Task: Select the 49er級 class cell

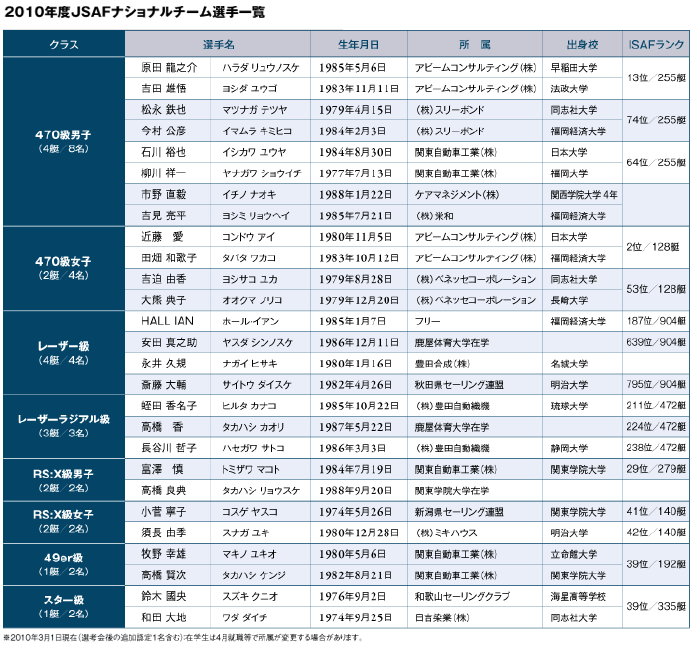Action: (64, 564)
